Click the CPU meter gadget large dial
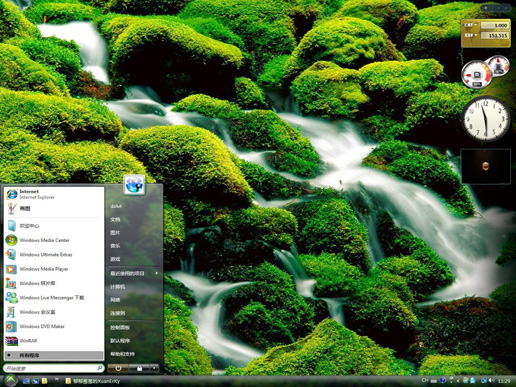Viewport: 516px width, 387px height. pos(476,75)
